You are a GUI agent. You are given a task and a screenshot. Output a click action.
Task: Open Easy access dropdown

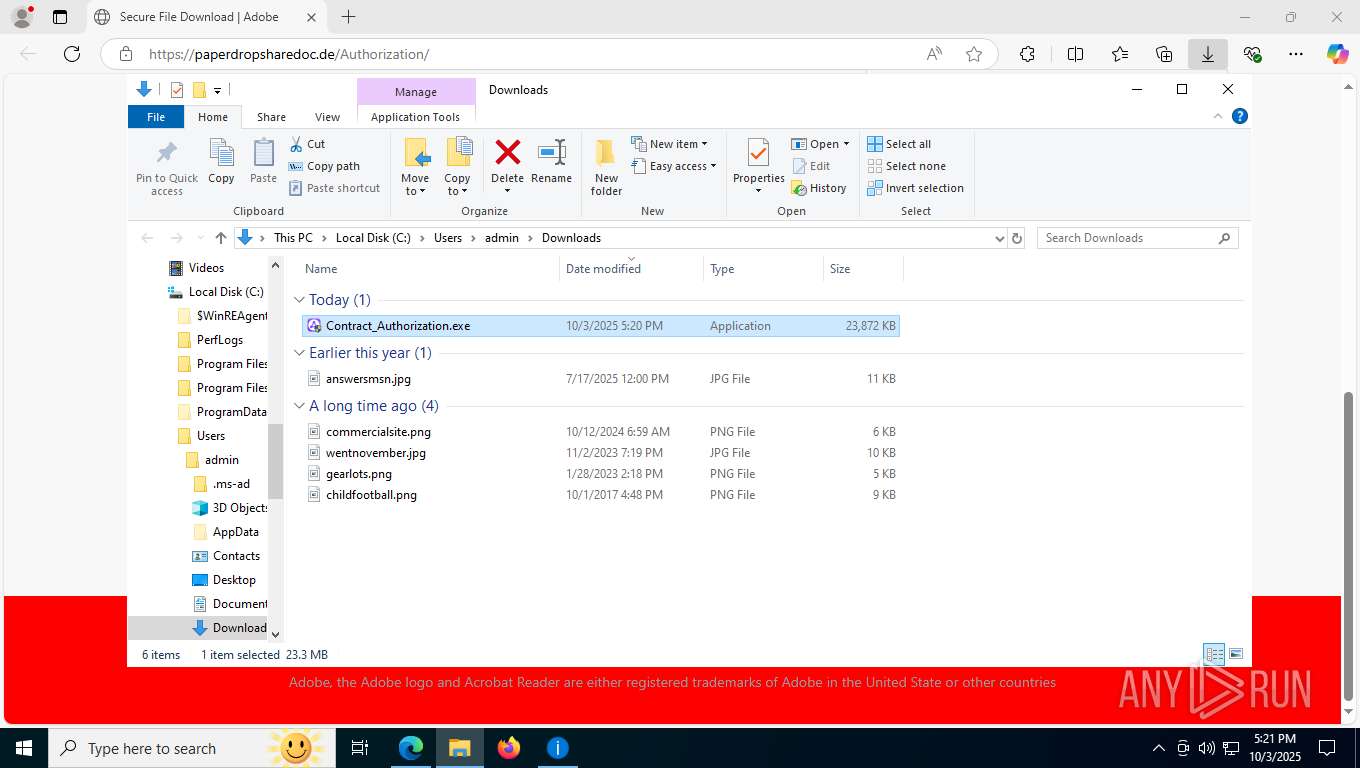tap(674, 166)
